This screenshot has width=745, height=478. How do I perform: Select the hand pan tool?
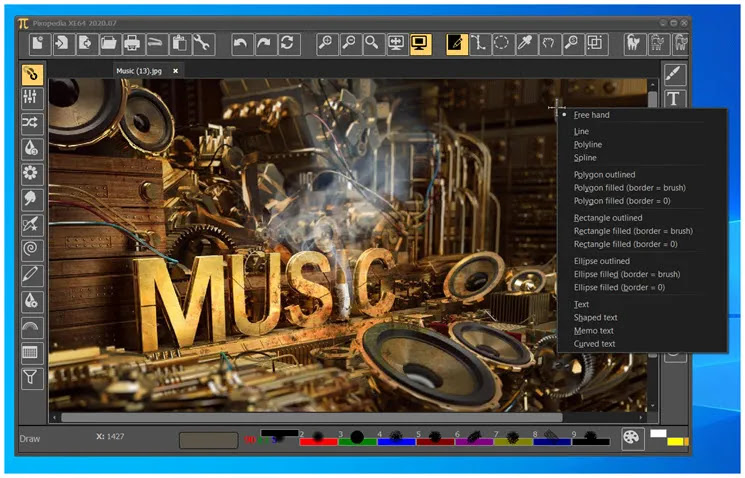tap(549, 44)
